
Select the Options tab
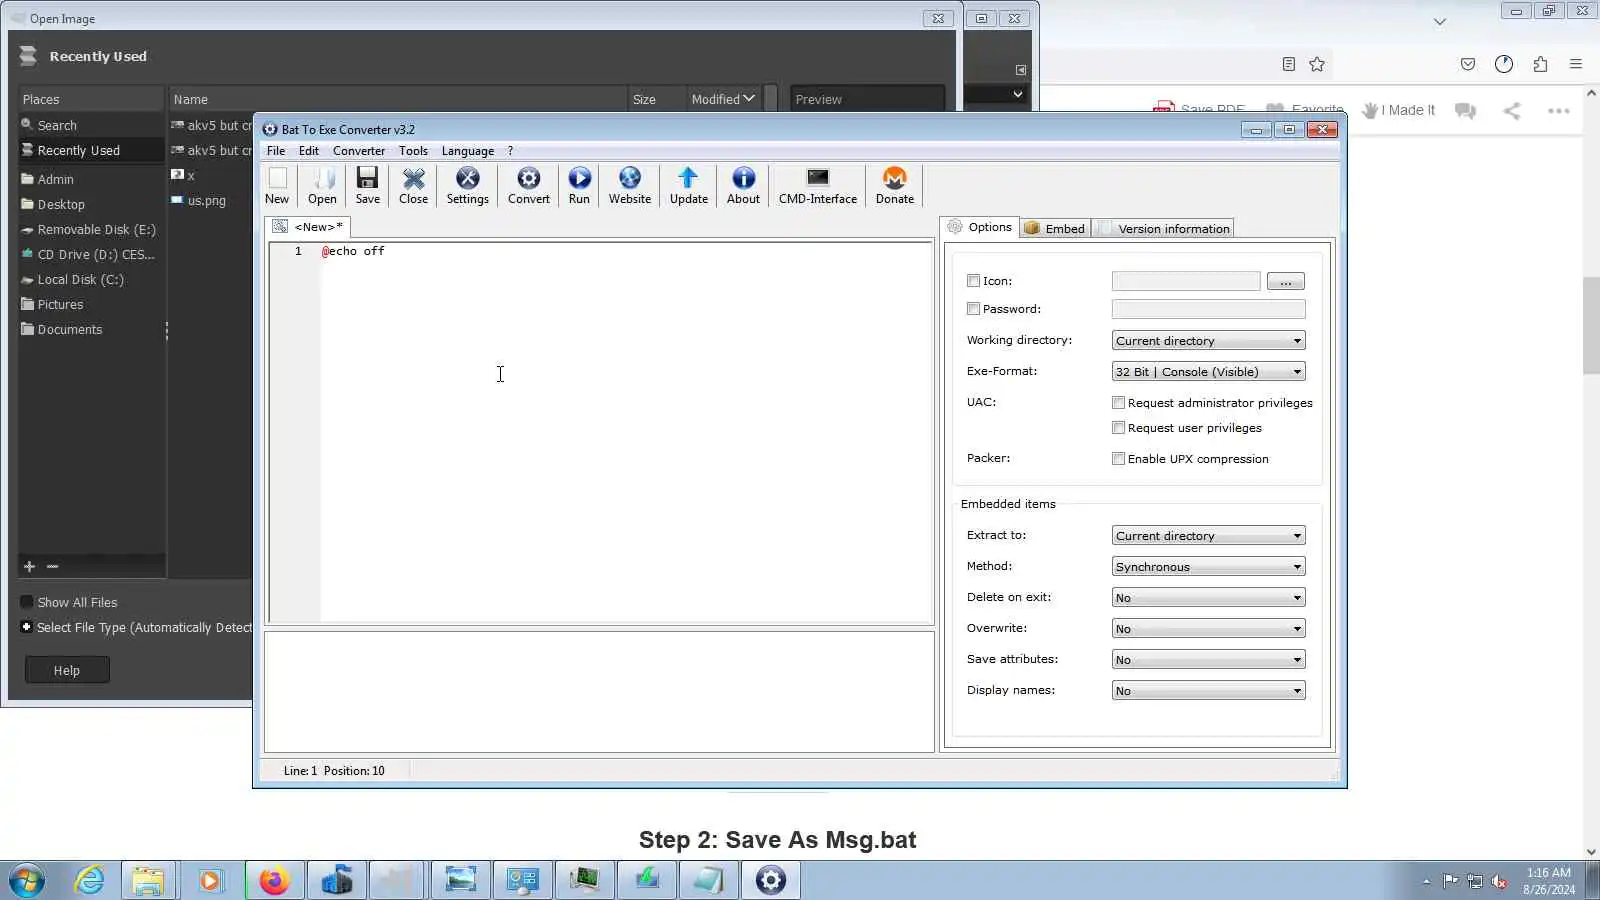coord(980,227)
